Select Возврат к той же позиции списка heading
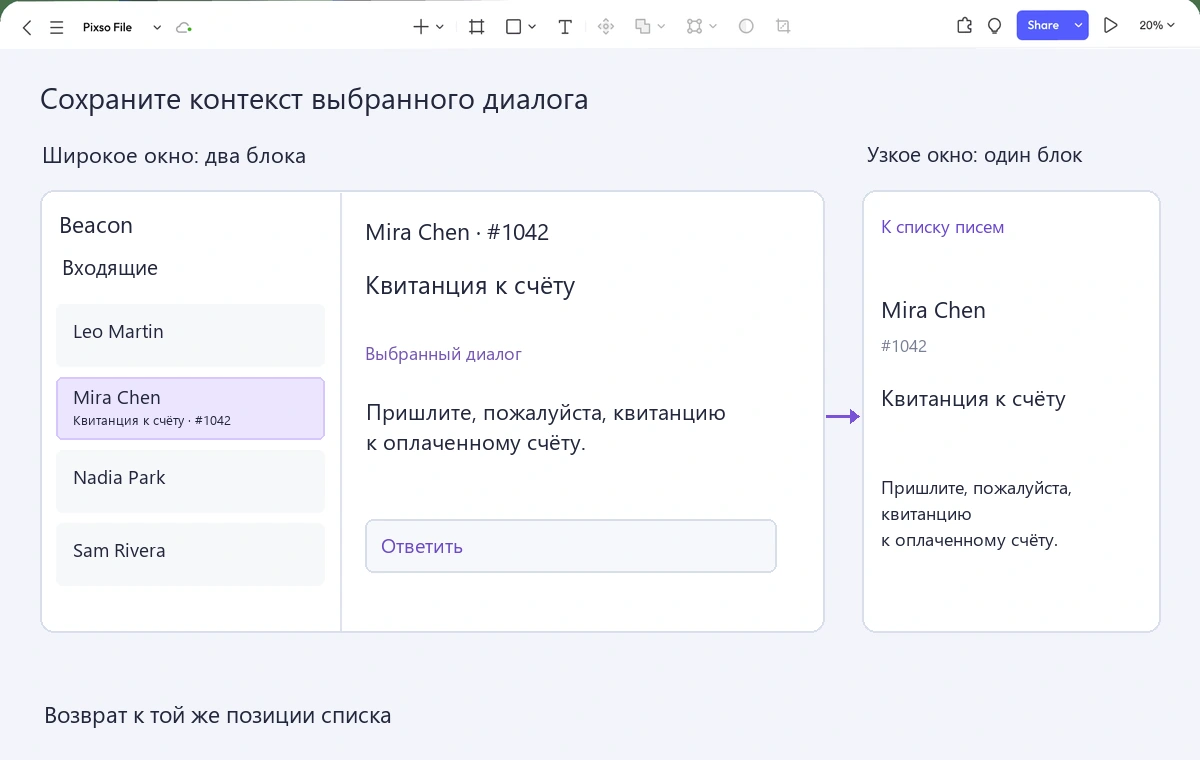Viewport: 1200px width, 760px height. pos(218,716)
